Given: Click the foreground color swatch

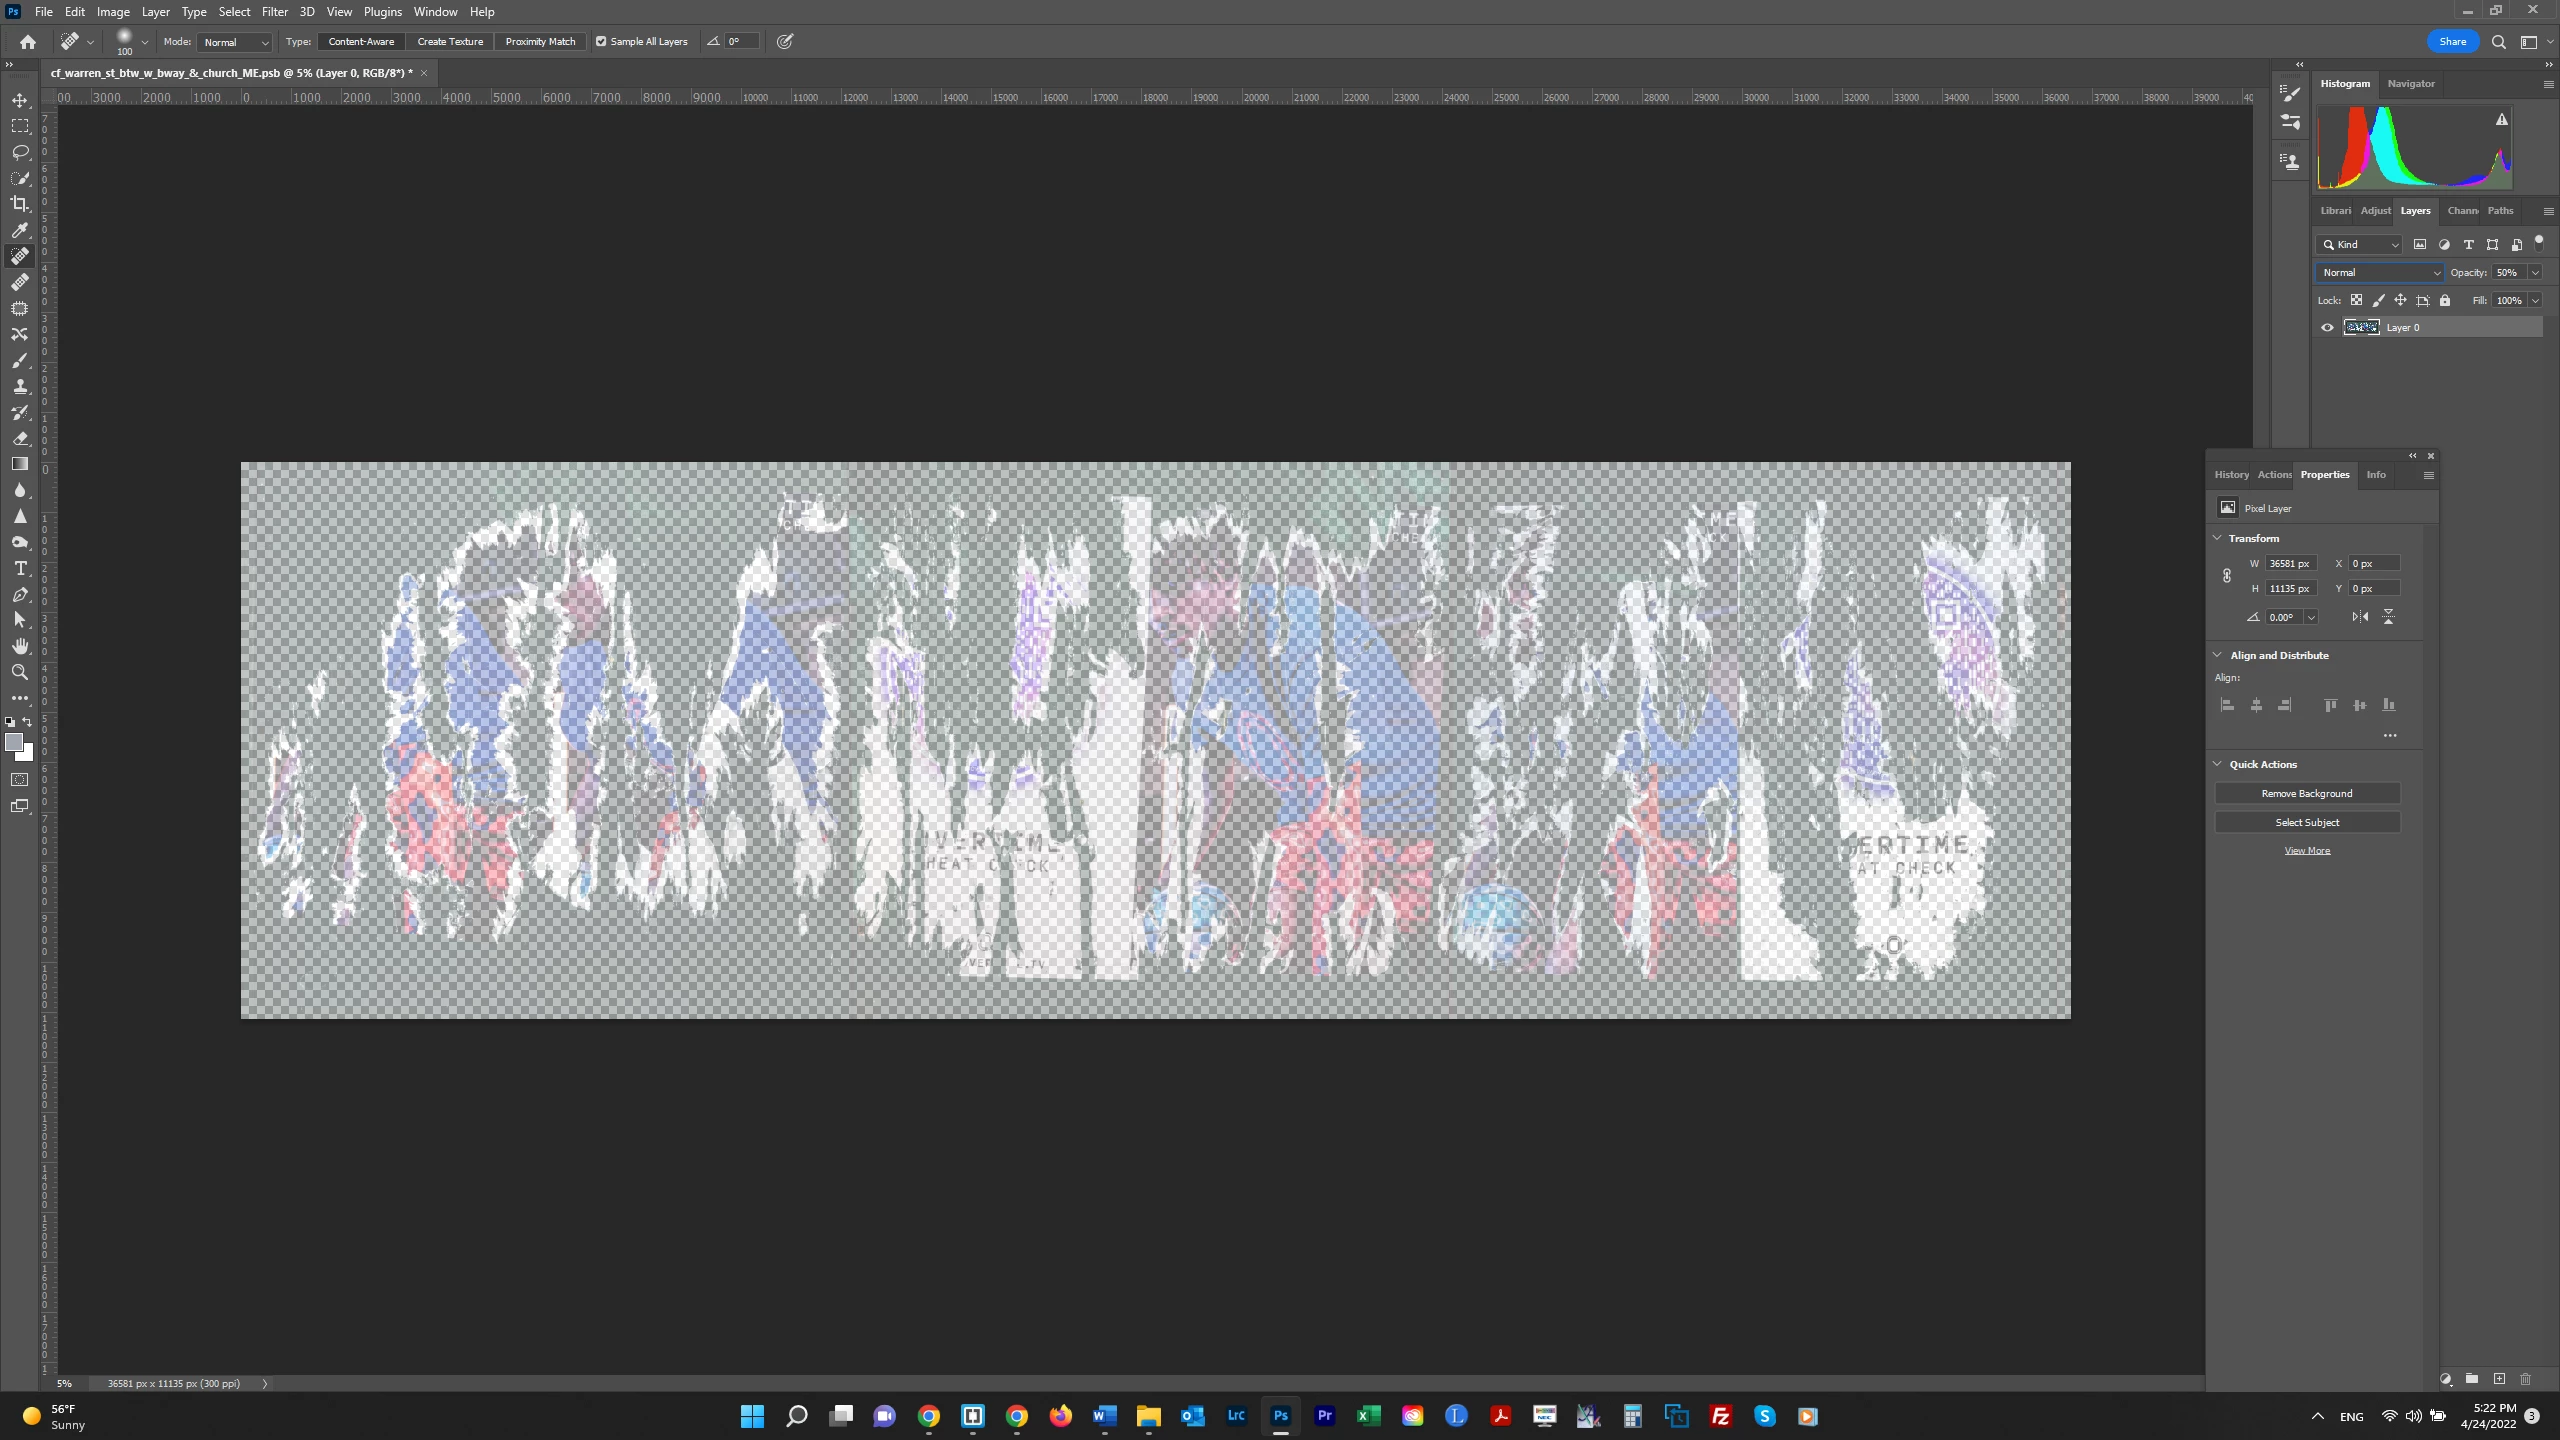Looking at the screenshot, I should pos(13,742).
